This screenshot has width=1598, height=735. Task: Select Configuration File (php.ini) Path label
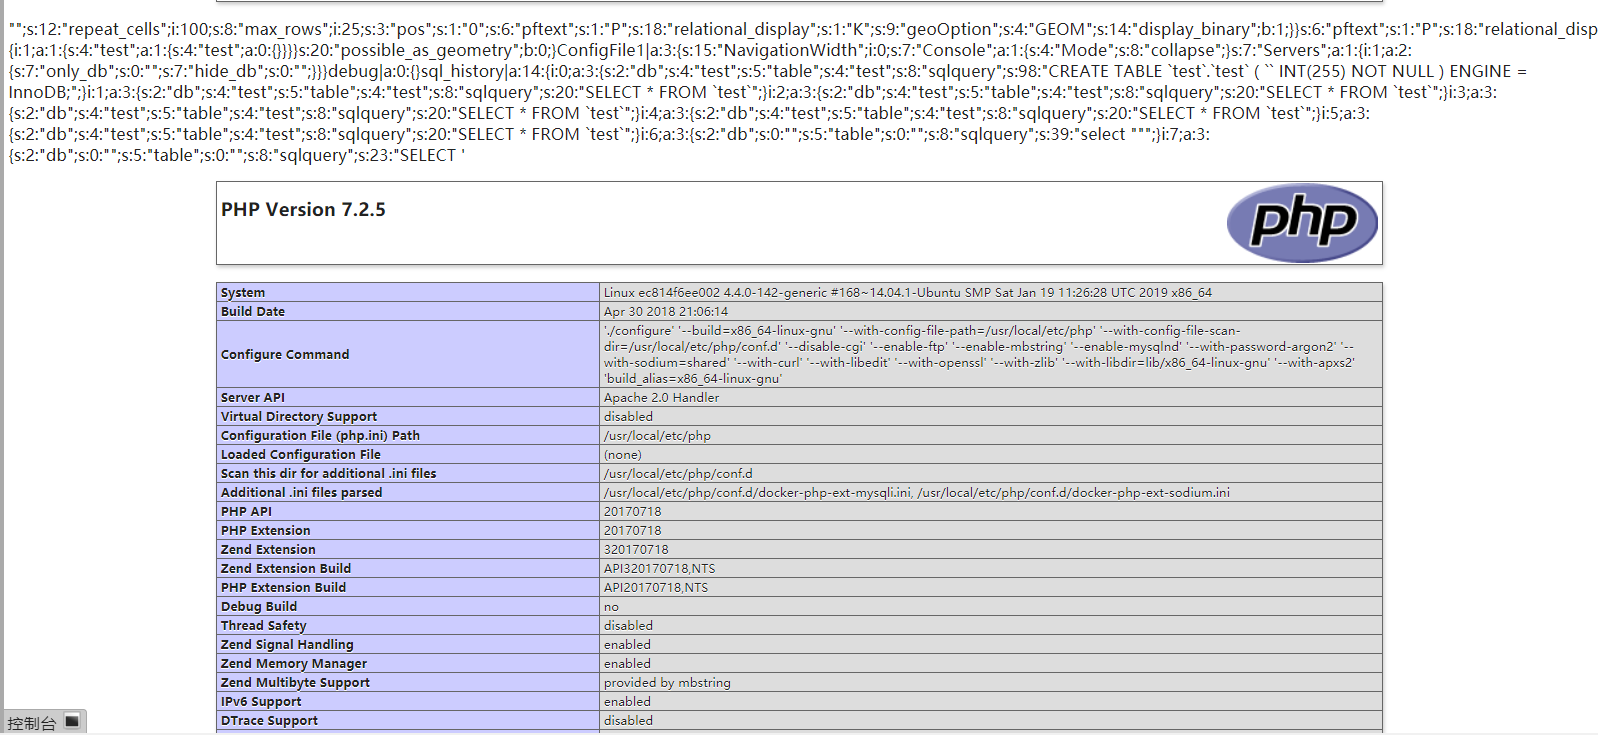pos(320,436)
